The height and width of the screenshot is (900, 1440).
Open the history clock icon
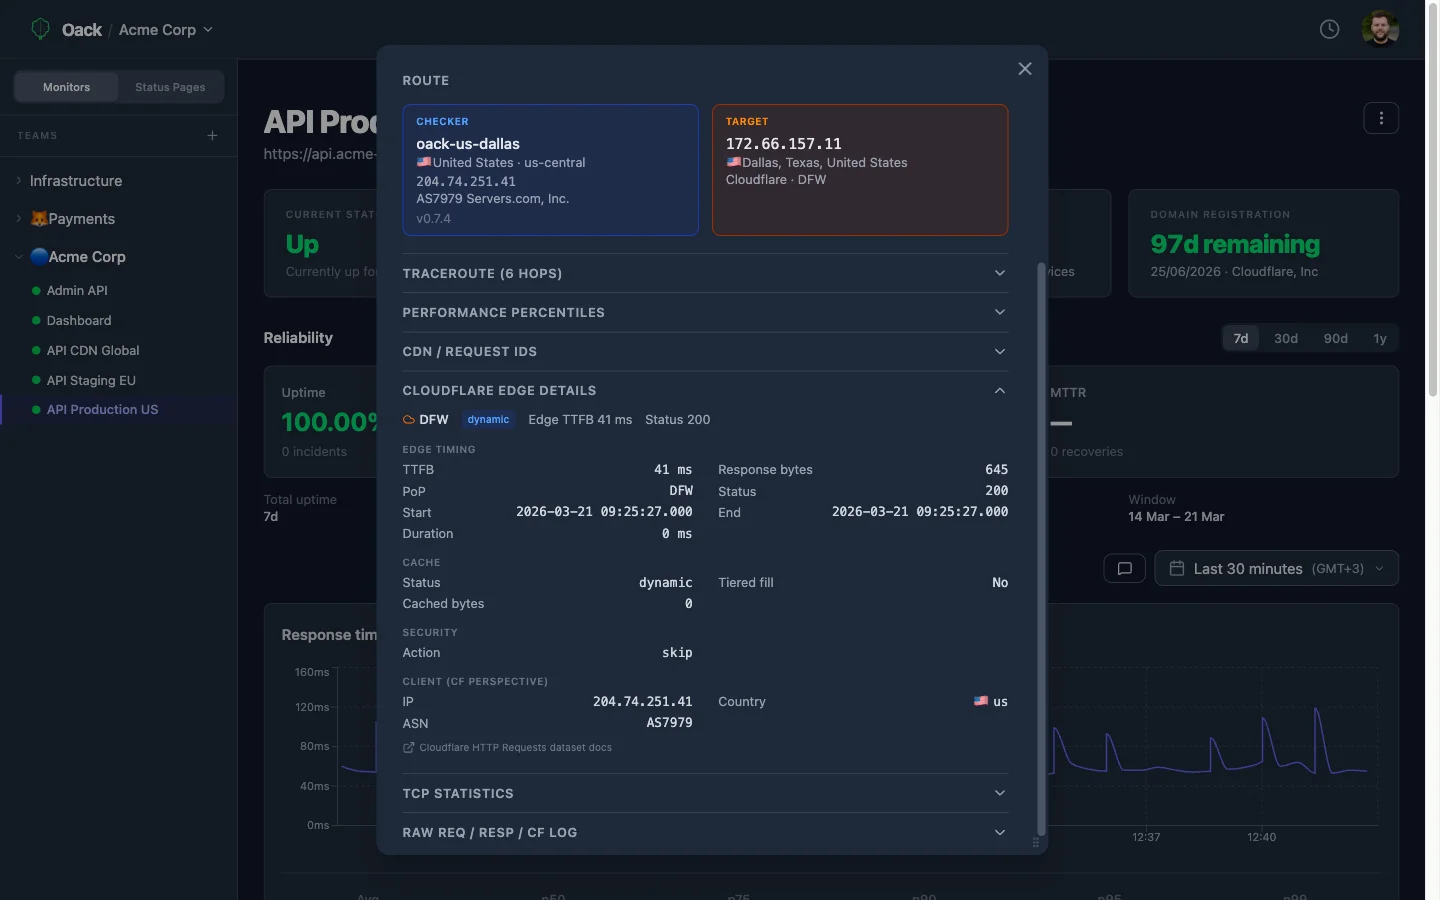1329,29
